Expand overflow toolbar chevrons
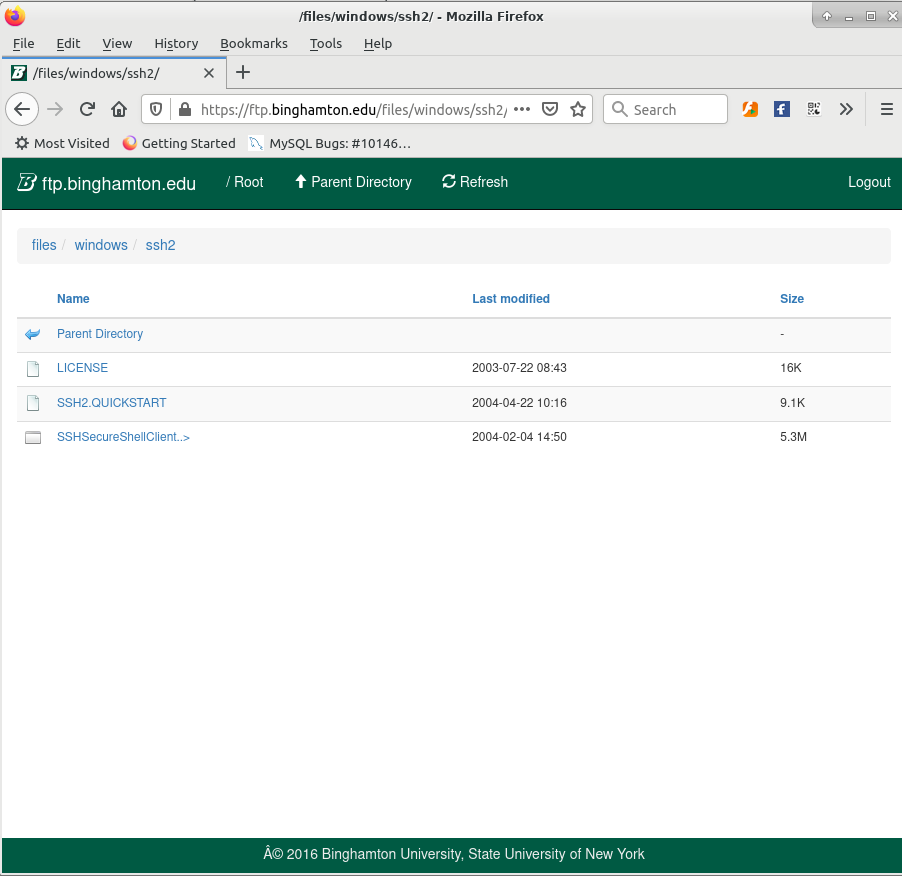 coord(846,109)
